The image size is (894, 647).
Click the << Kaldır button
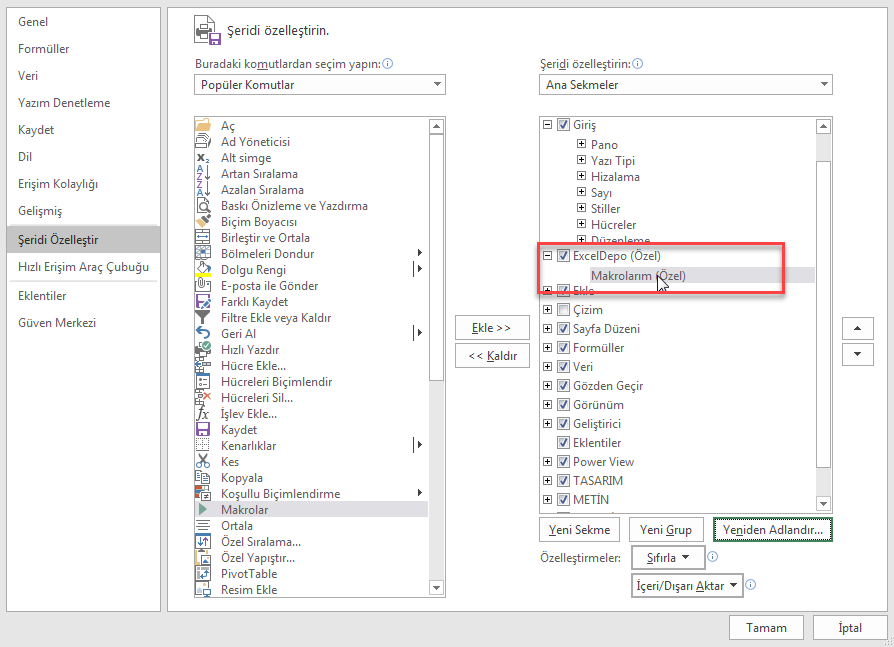(x=492, y=356)
